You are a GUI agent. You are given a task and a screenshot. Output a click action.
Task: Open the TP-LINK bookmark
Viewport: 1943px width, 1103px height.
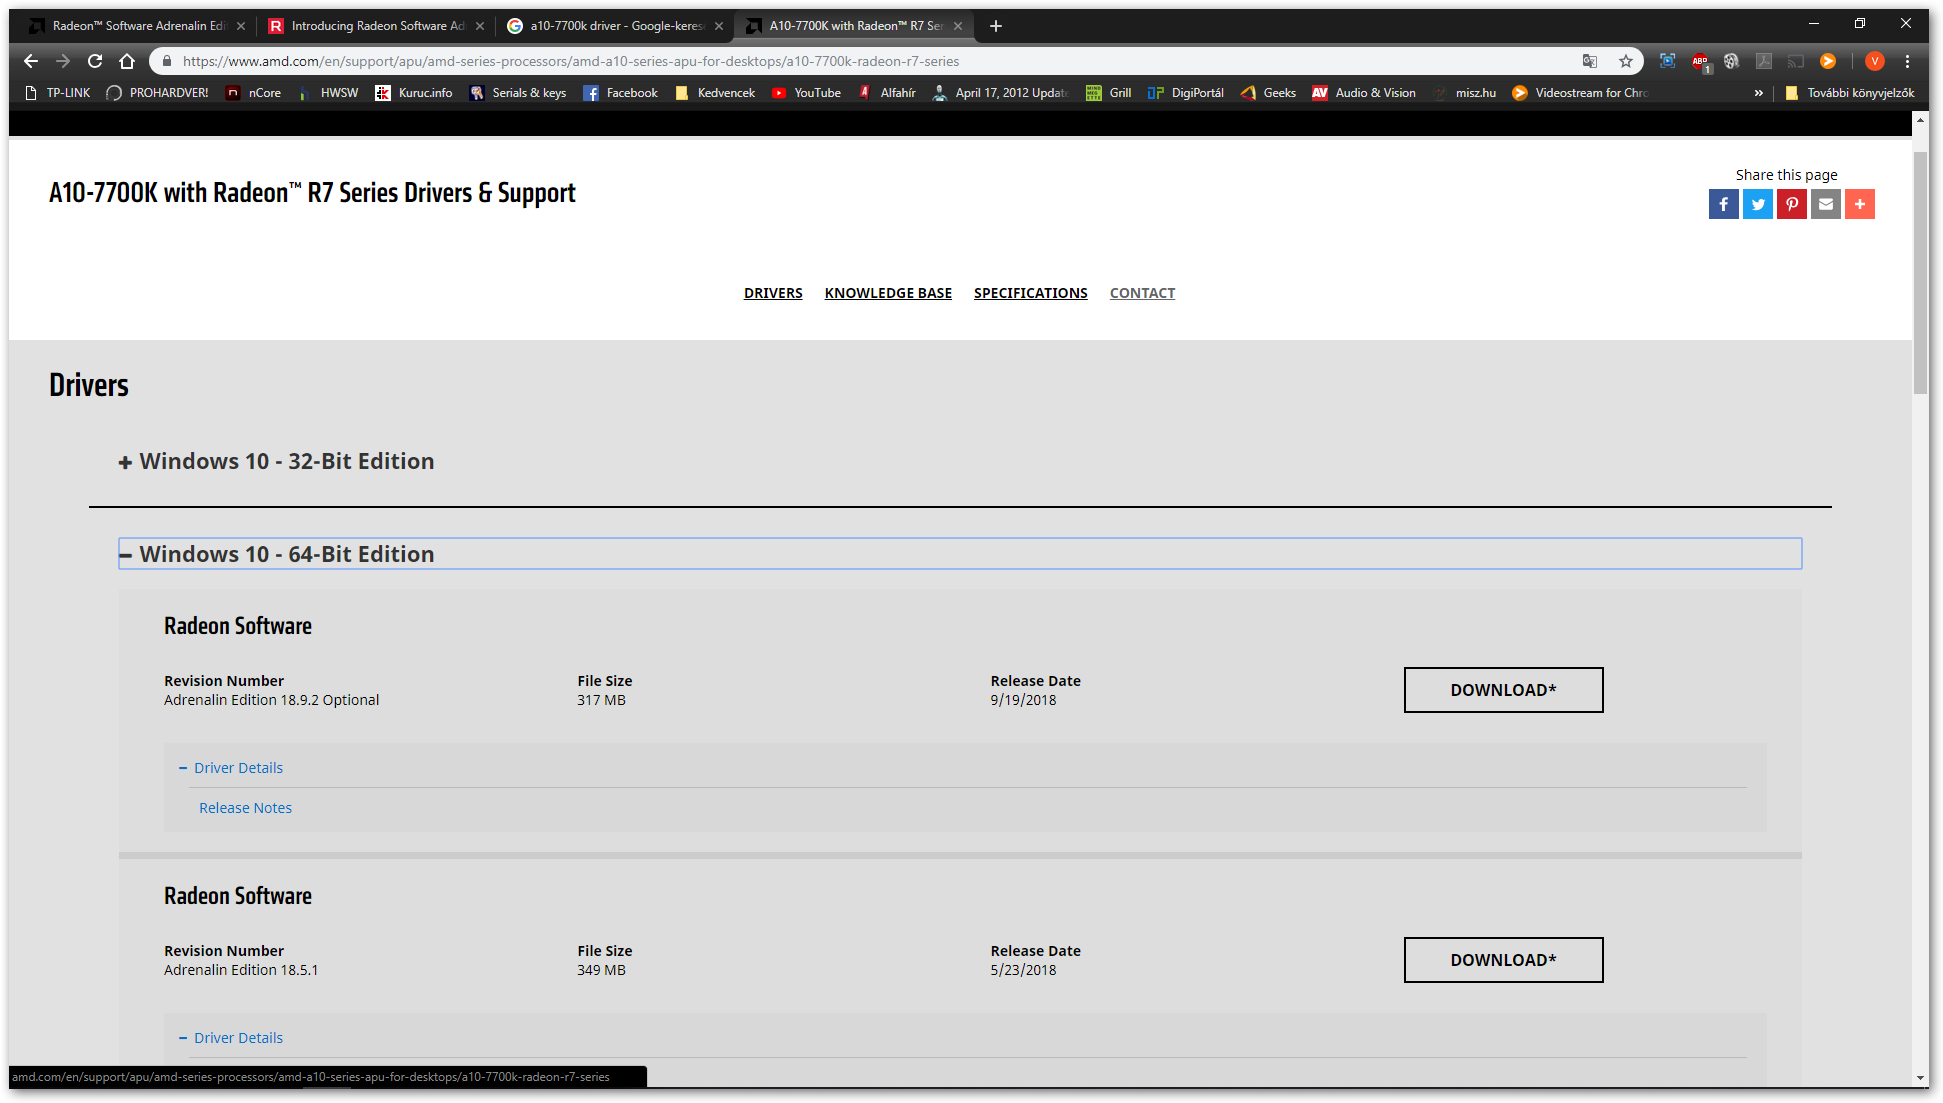[57, 93]
